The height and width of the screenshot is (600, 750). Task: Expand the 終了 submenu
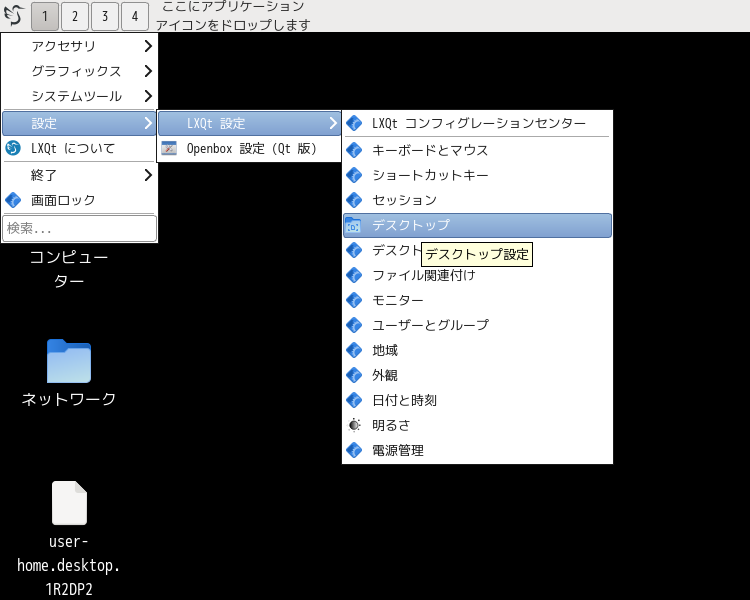pos(79,175)
